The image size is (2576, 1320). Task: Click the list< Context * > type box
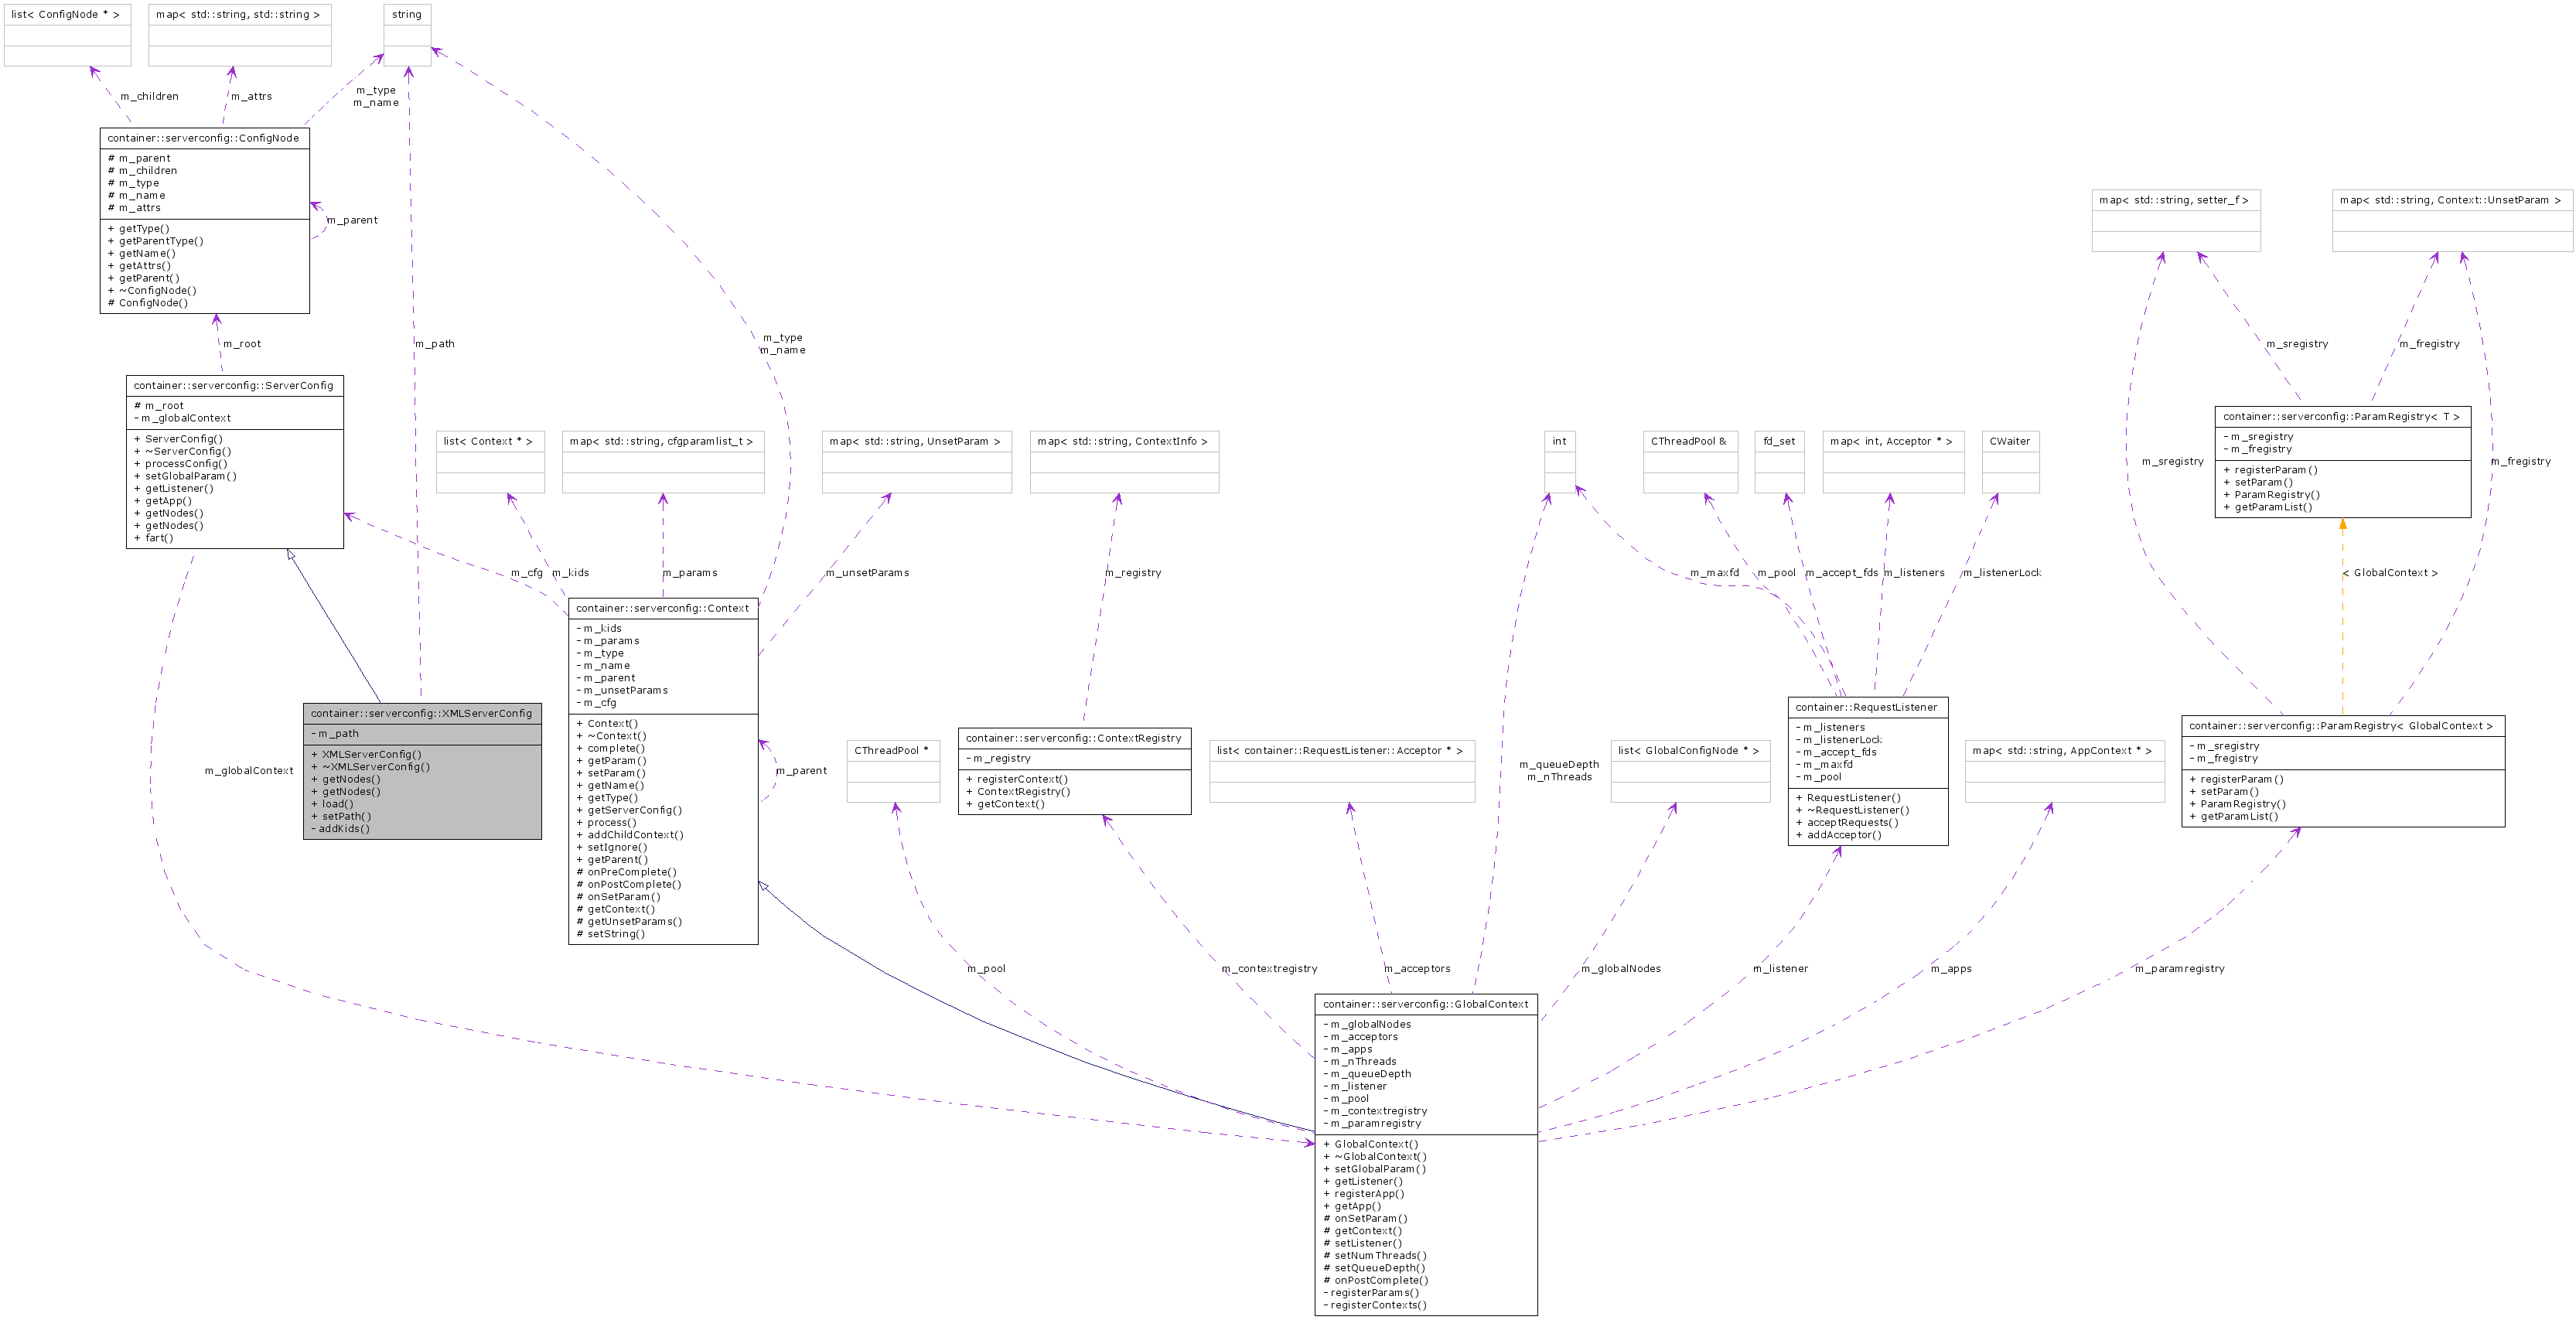[490, 462]
